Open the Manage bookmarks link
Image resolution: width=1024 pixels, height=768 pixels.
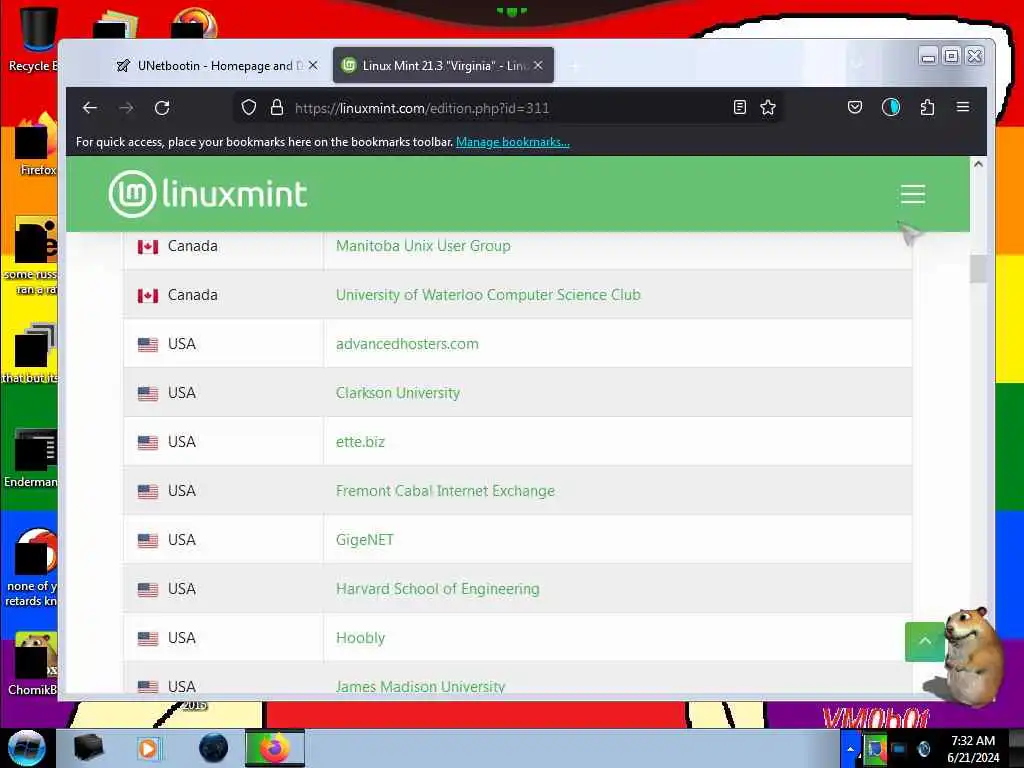pos(513,142)
